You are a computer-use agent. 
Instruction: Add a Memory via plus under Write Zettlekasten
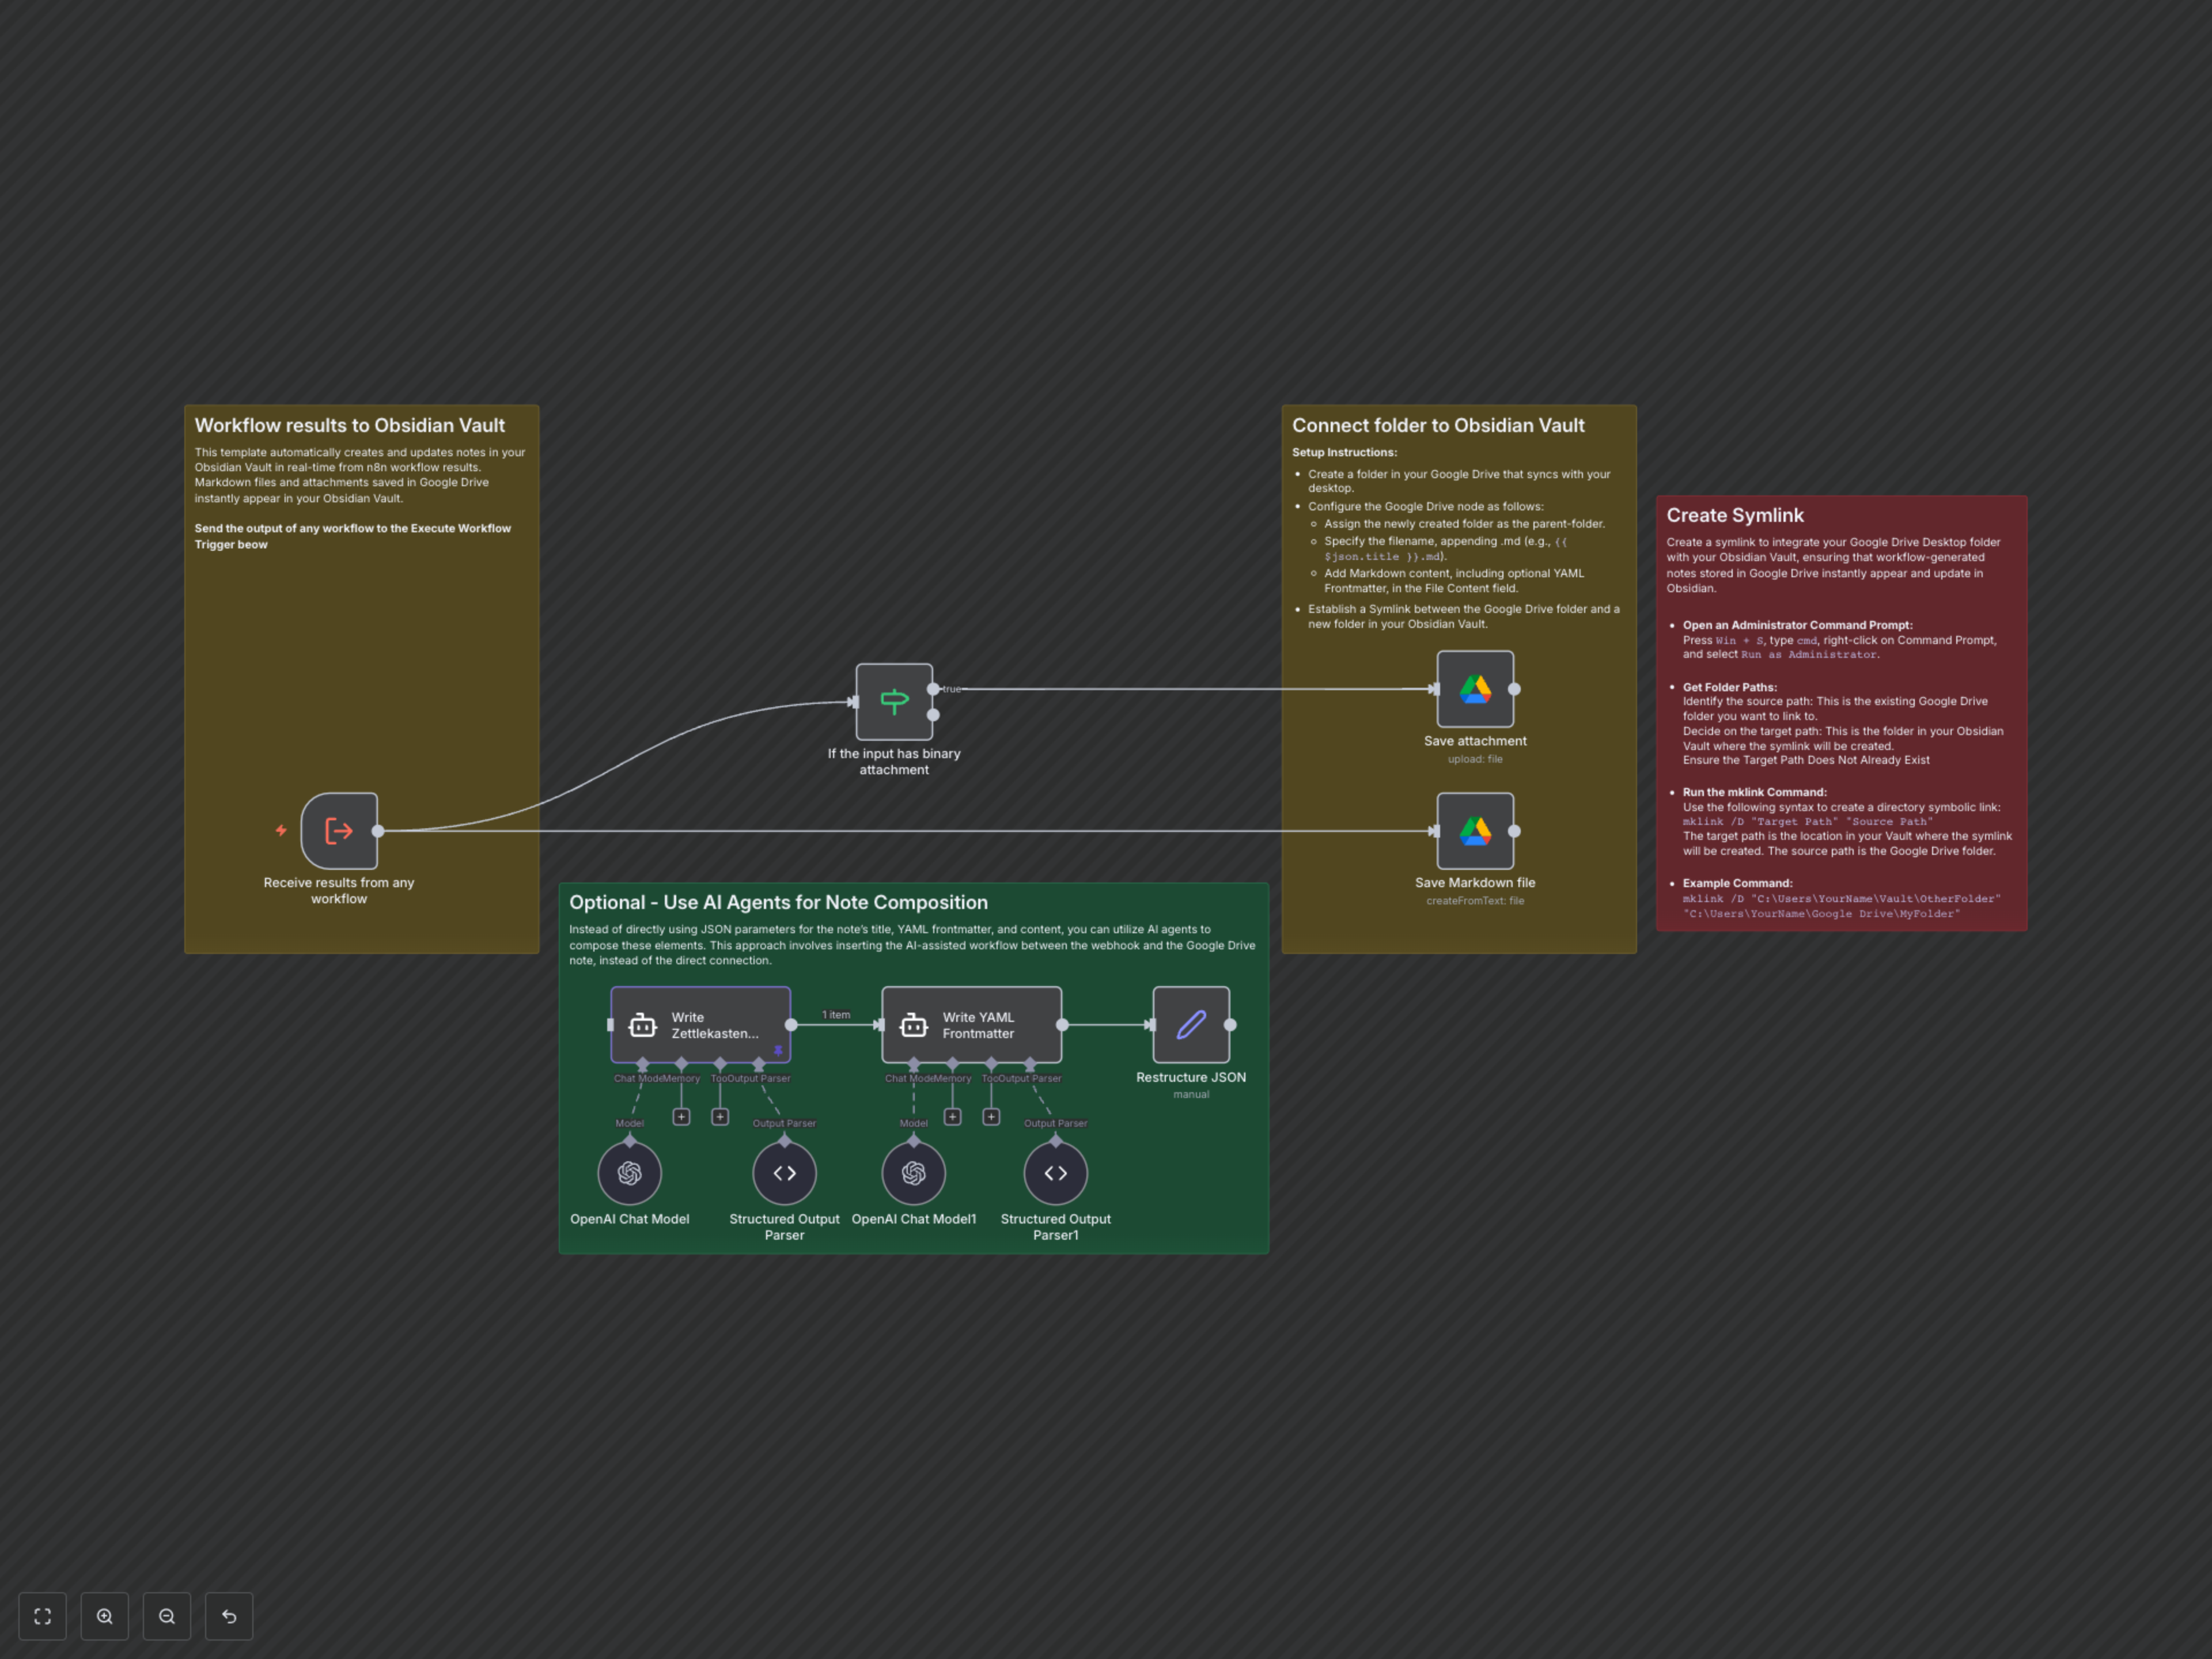coord(681,1116)
